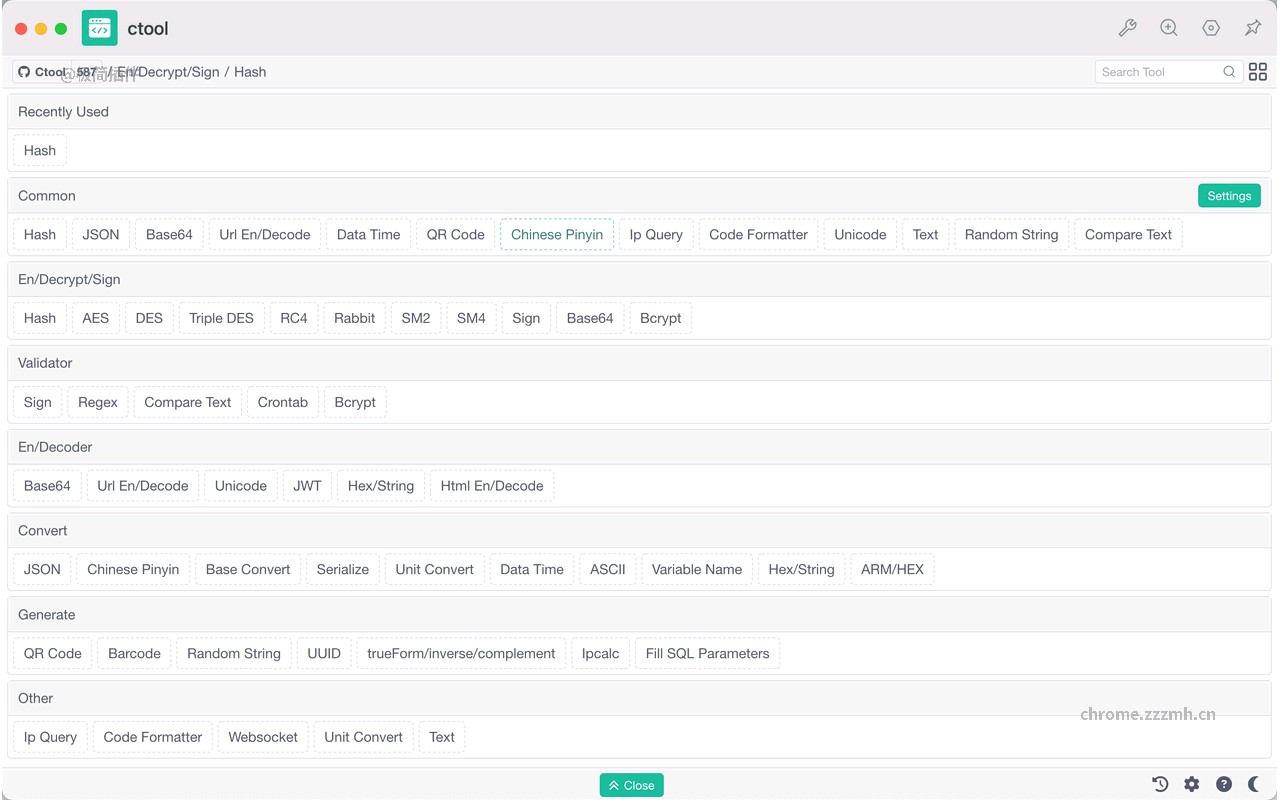Open Code Formatter in the Common section
The height and width of the screenshot is (800, 1280).
coord(758,235)
